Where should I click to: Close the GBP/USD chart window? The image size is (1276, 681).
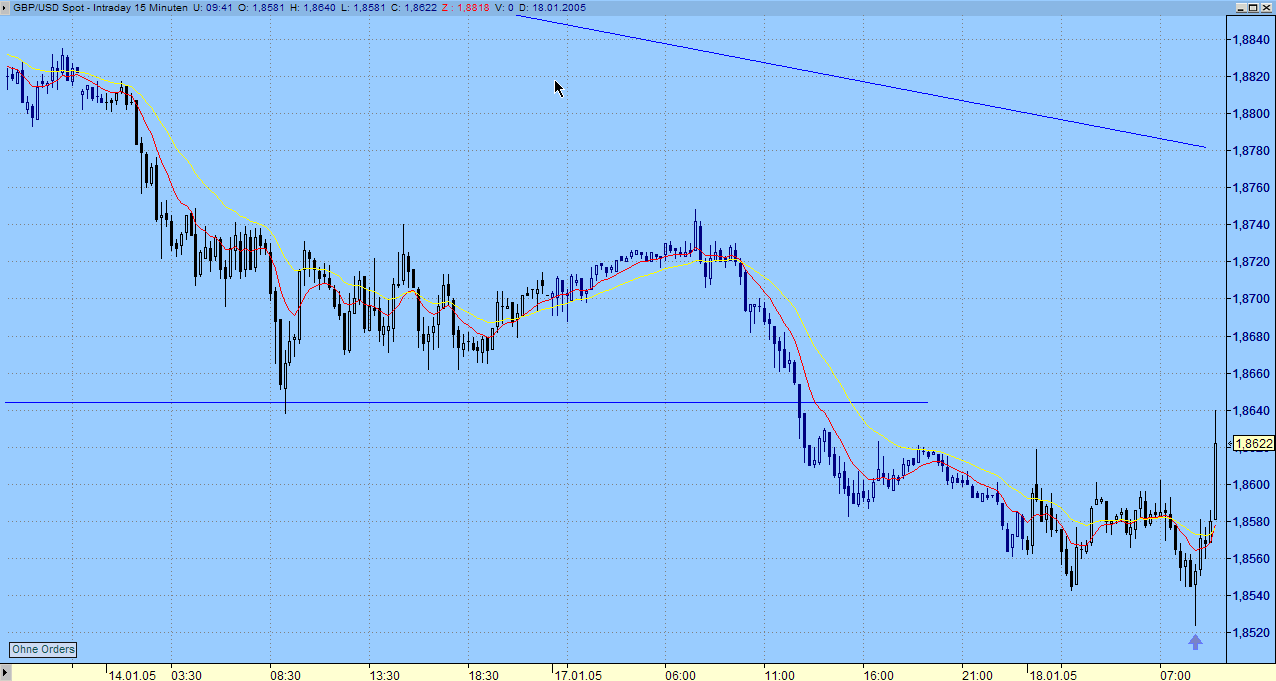(x=1267, y=7)
